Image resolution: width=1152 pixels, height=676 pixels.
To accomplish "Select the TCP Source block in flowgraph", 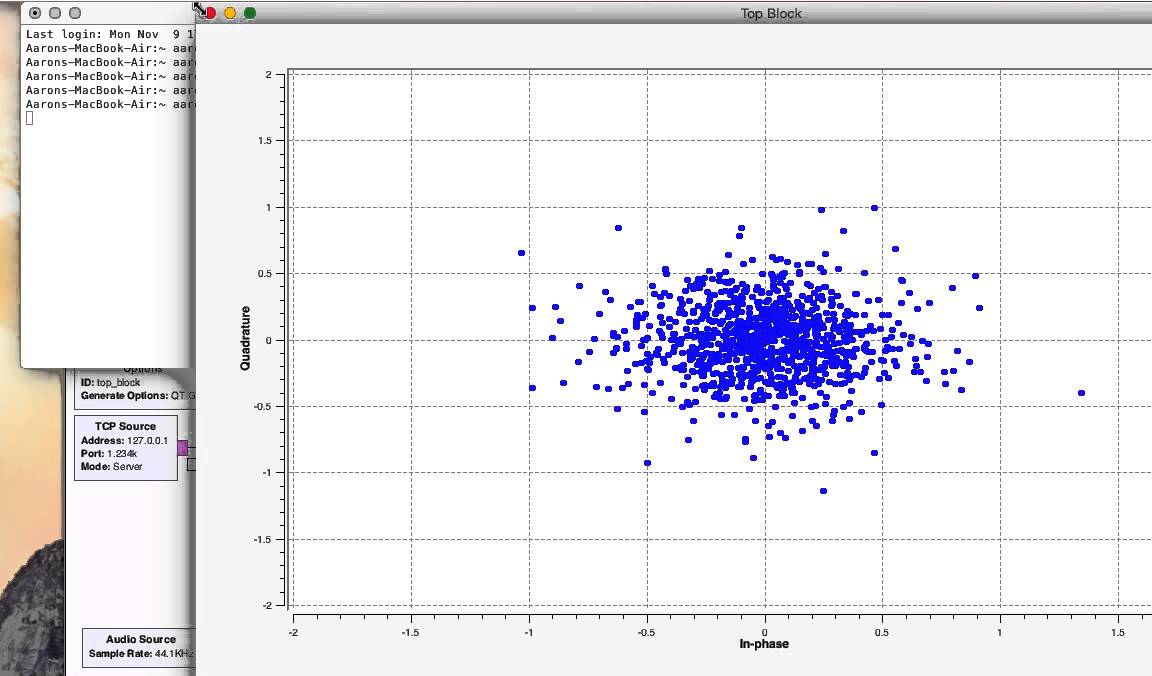I will tap(126, 448).
